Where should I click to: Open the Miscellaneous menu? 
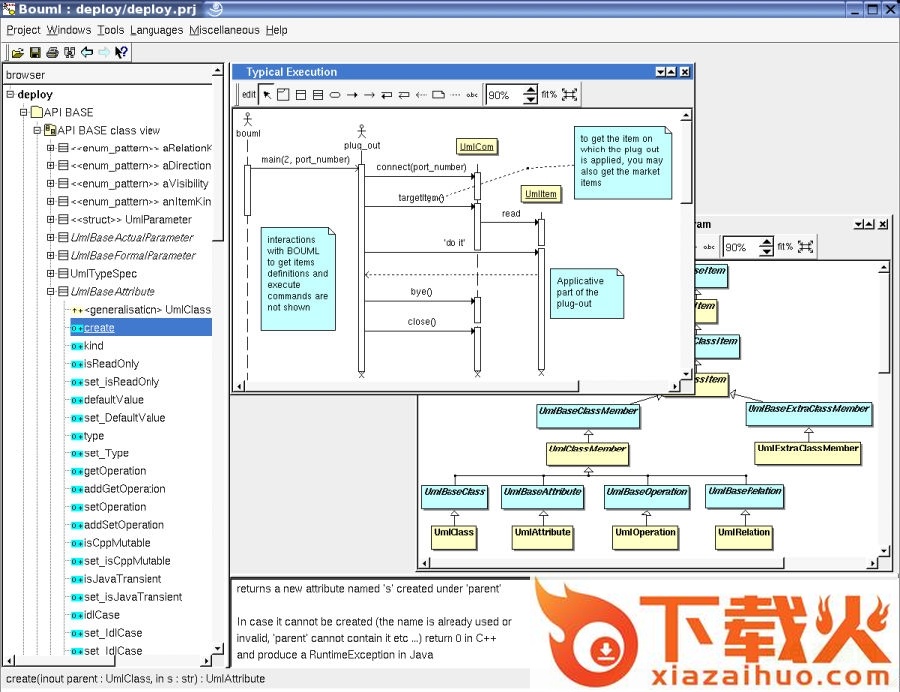click(224, 30)
